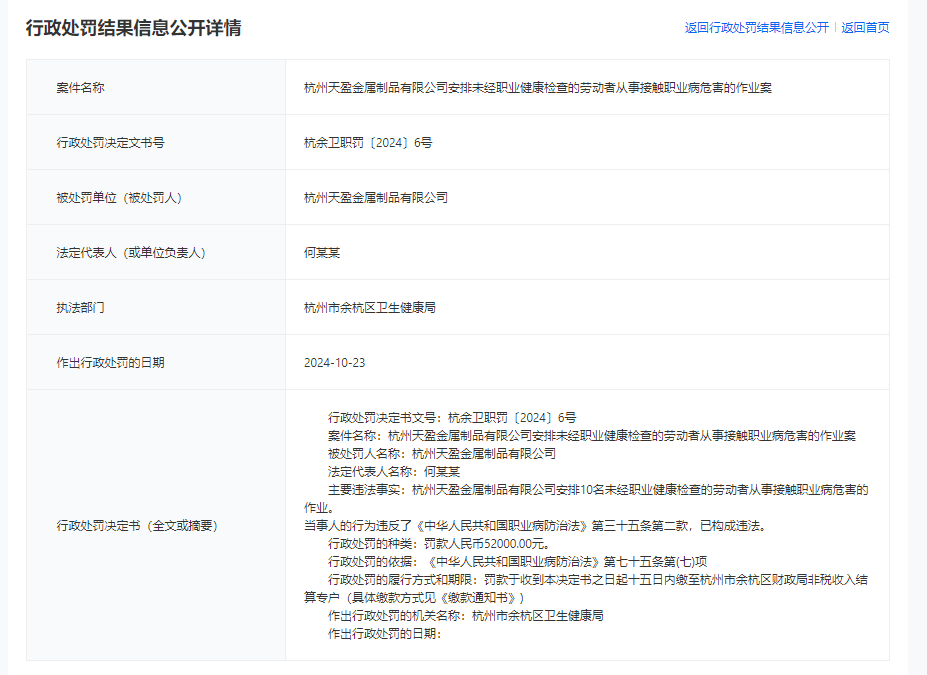This screenshot has height=675, width=927.
Task: Click the line beginning 案件名称： in decision text
Action: pos(592,436)
